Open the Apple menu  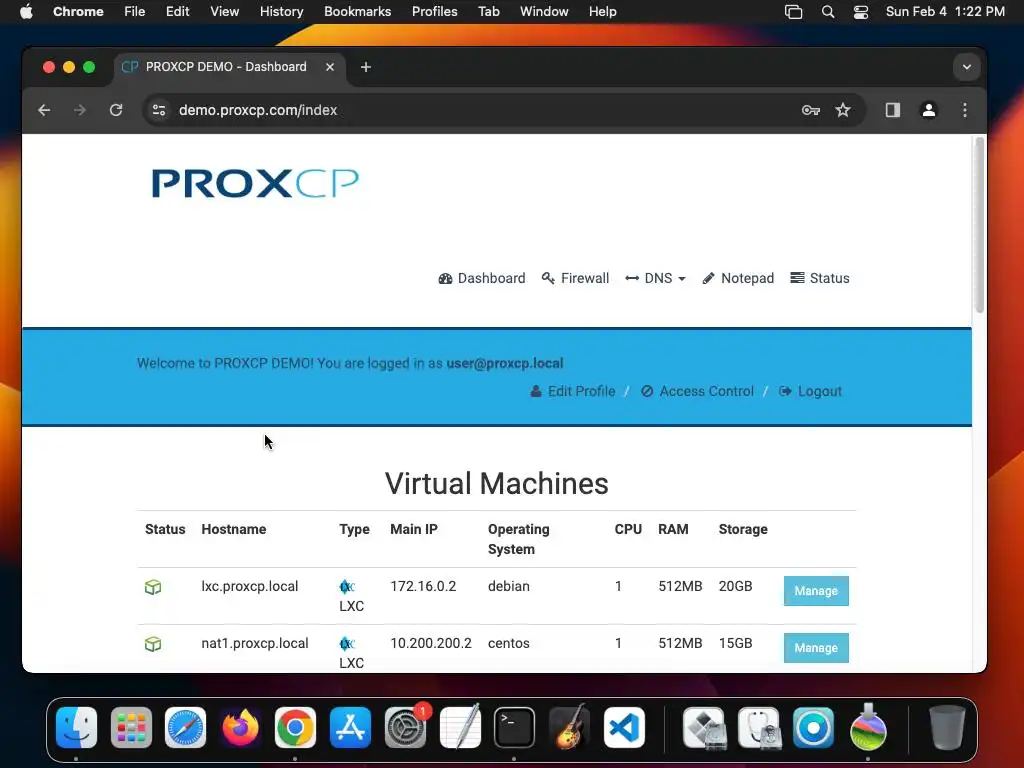pyautogui.click(x=26, y=12)
